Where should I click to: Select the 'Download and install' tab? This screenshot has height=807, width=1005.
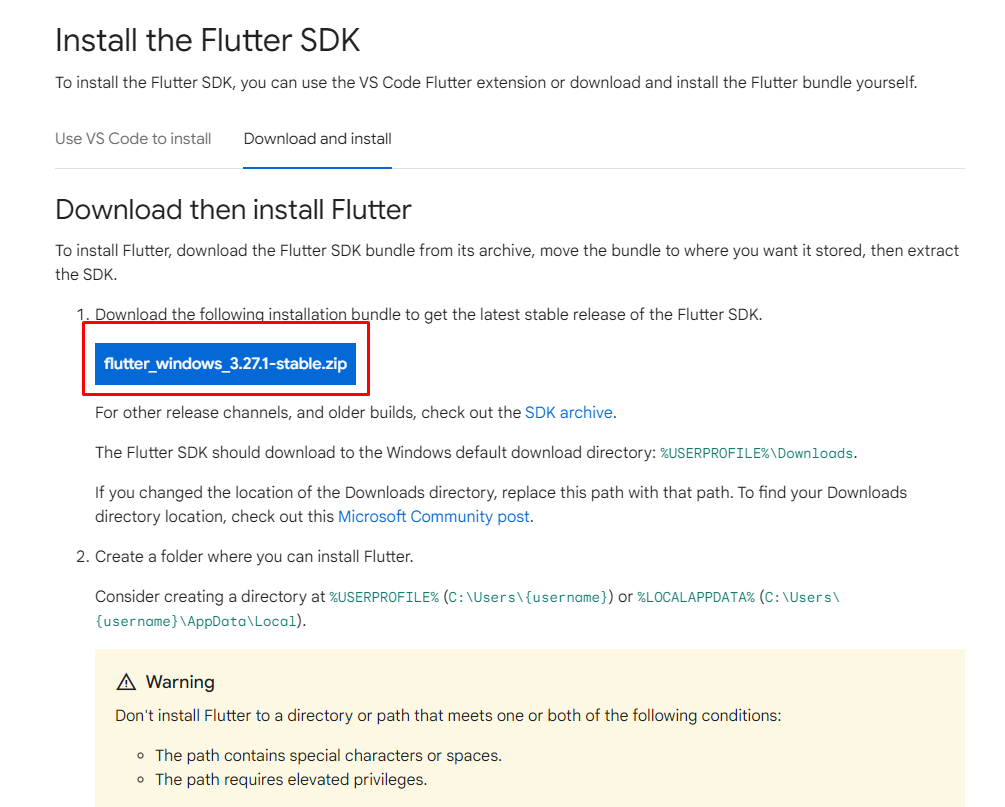click(x=317, y=138)
